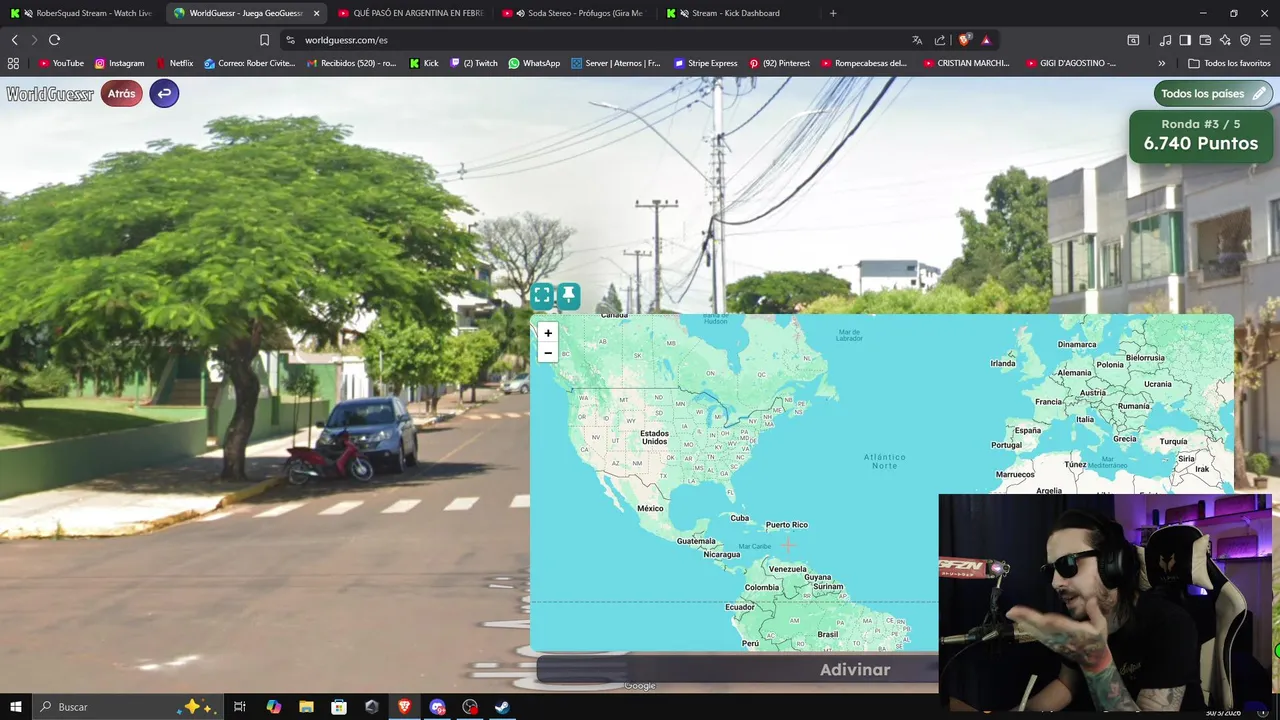Open Microsoft Store from the taskbar
Image resolution: width=1280 pixels, height=720 pixels.
point(339,707)
